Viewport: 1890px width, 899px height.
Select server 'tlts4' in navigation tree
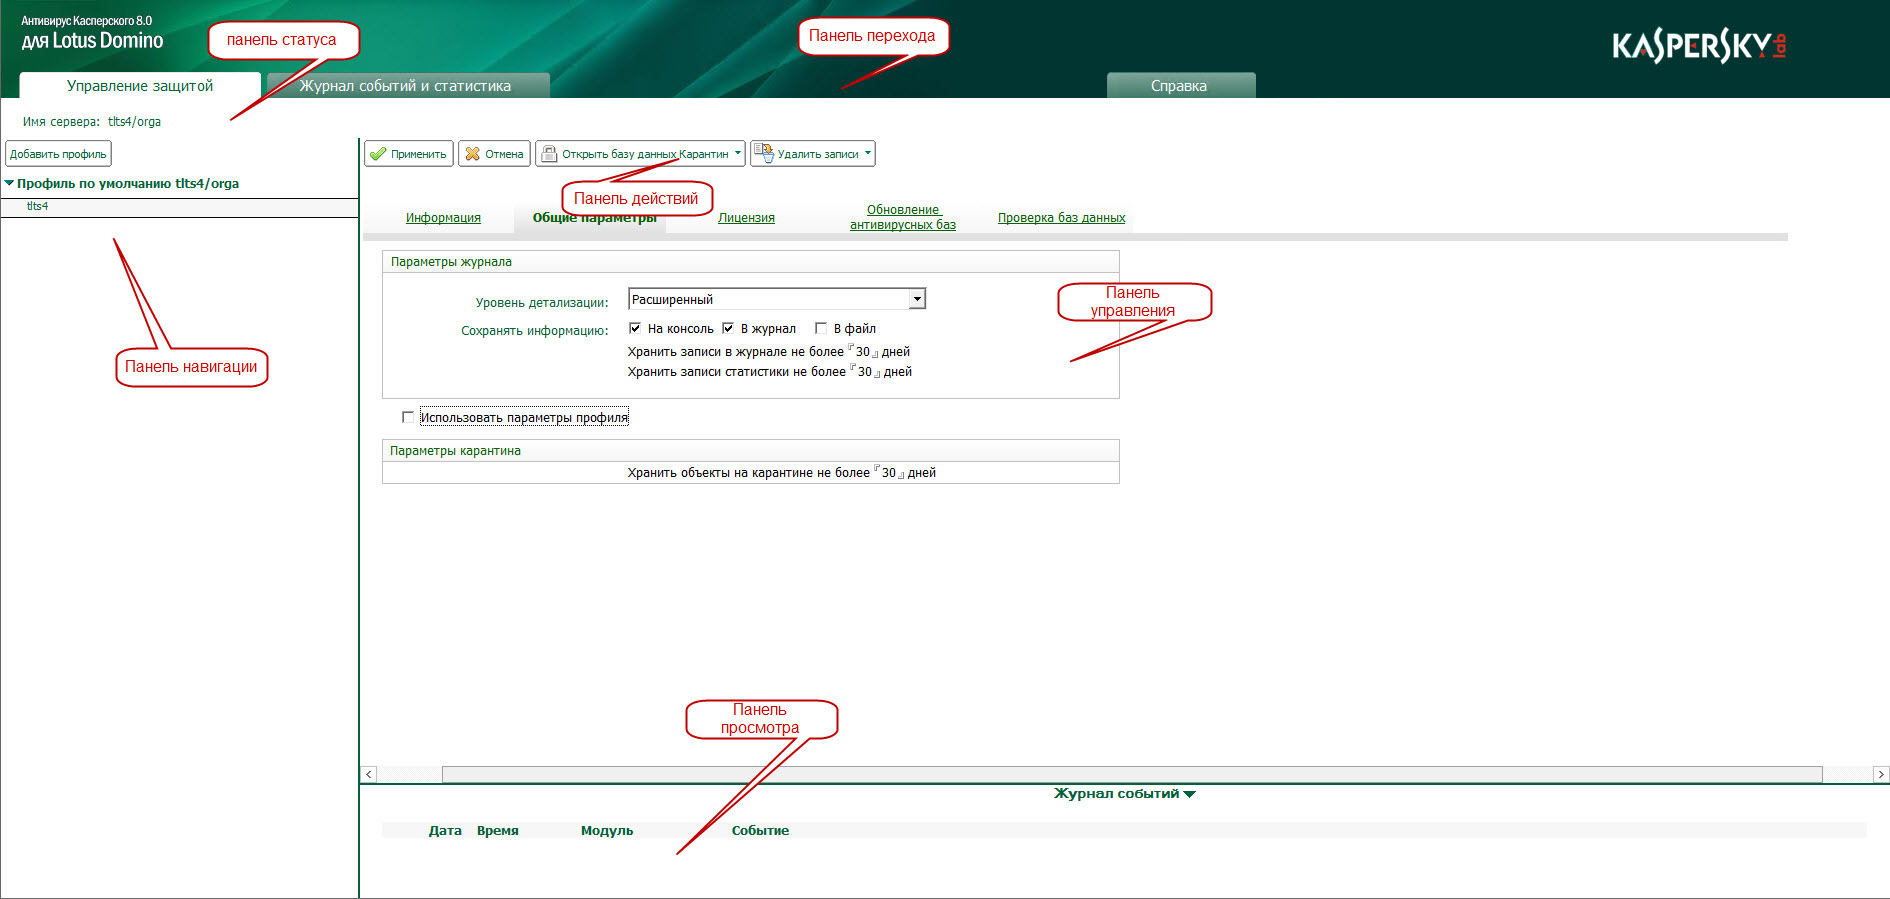coord(37,206)
